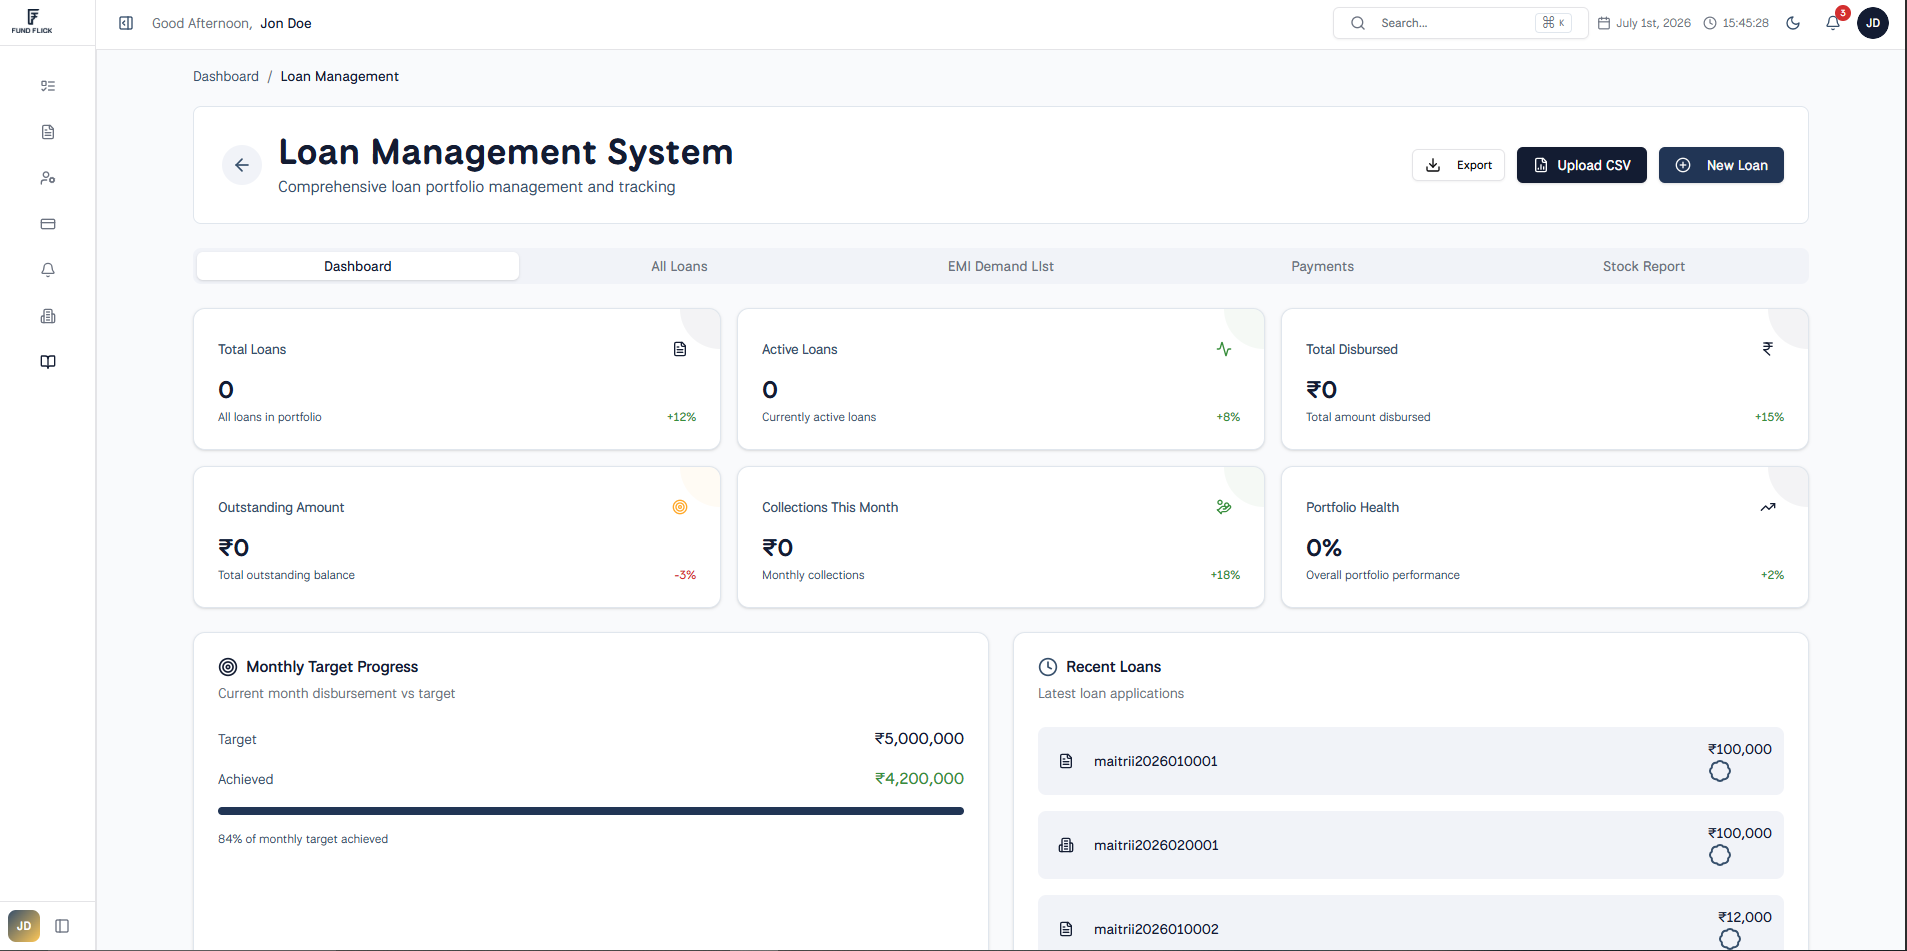Screen dimensions: 1907x951
Task: Click the Total Disbursed rupee icon
Action: [x=1768, y=349]
